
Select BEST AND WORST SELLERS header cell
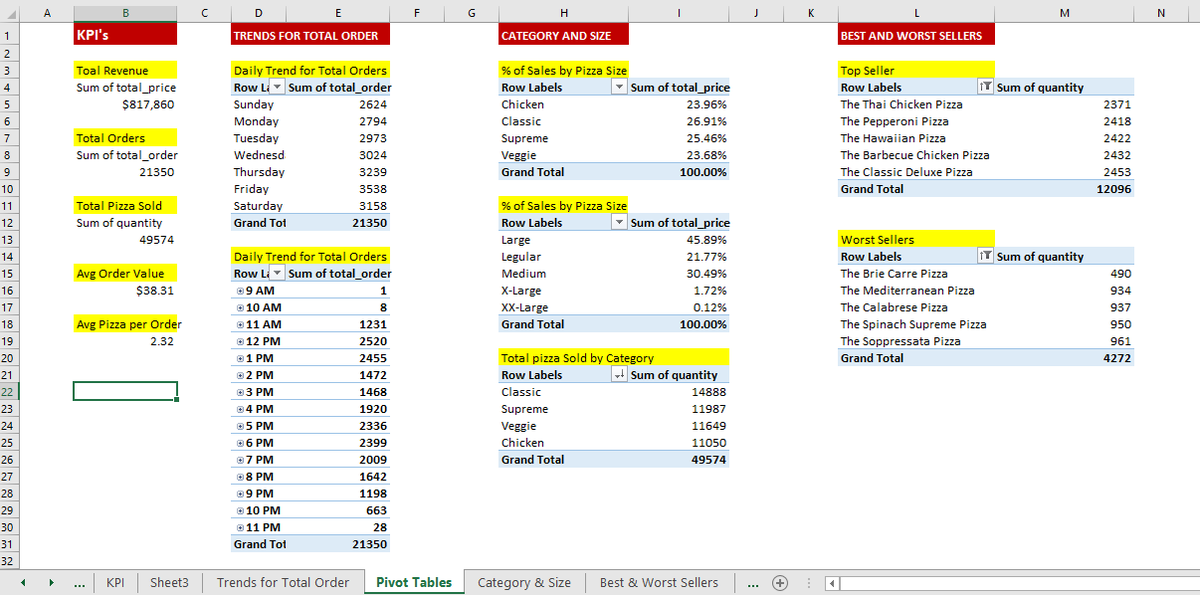tap(916, 35)
